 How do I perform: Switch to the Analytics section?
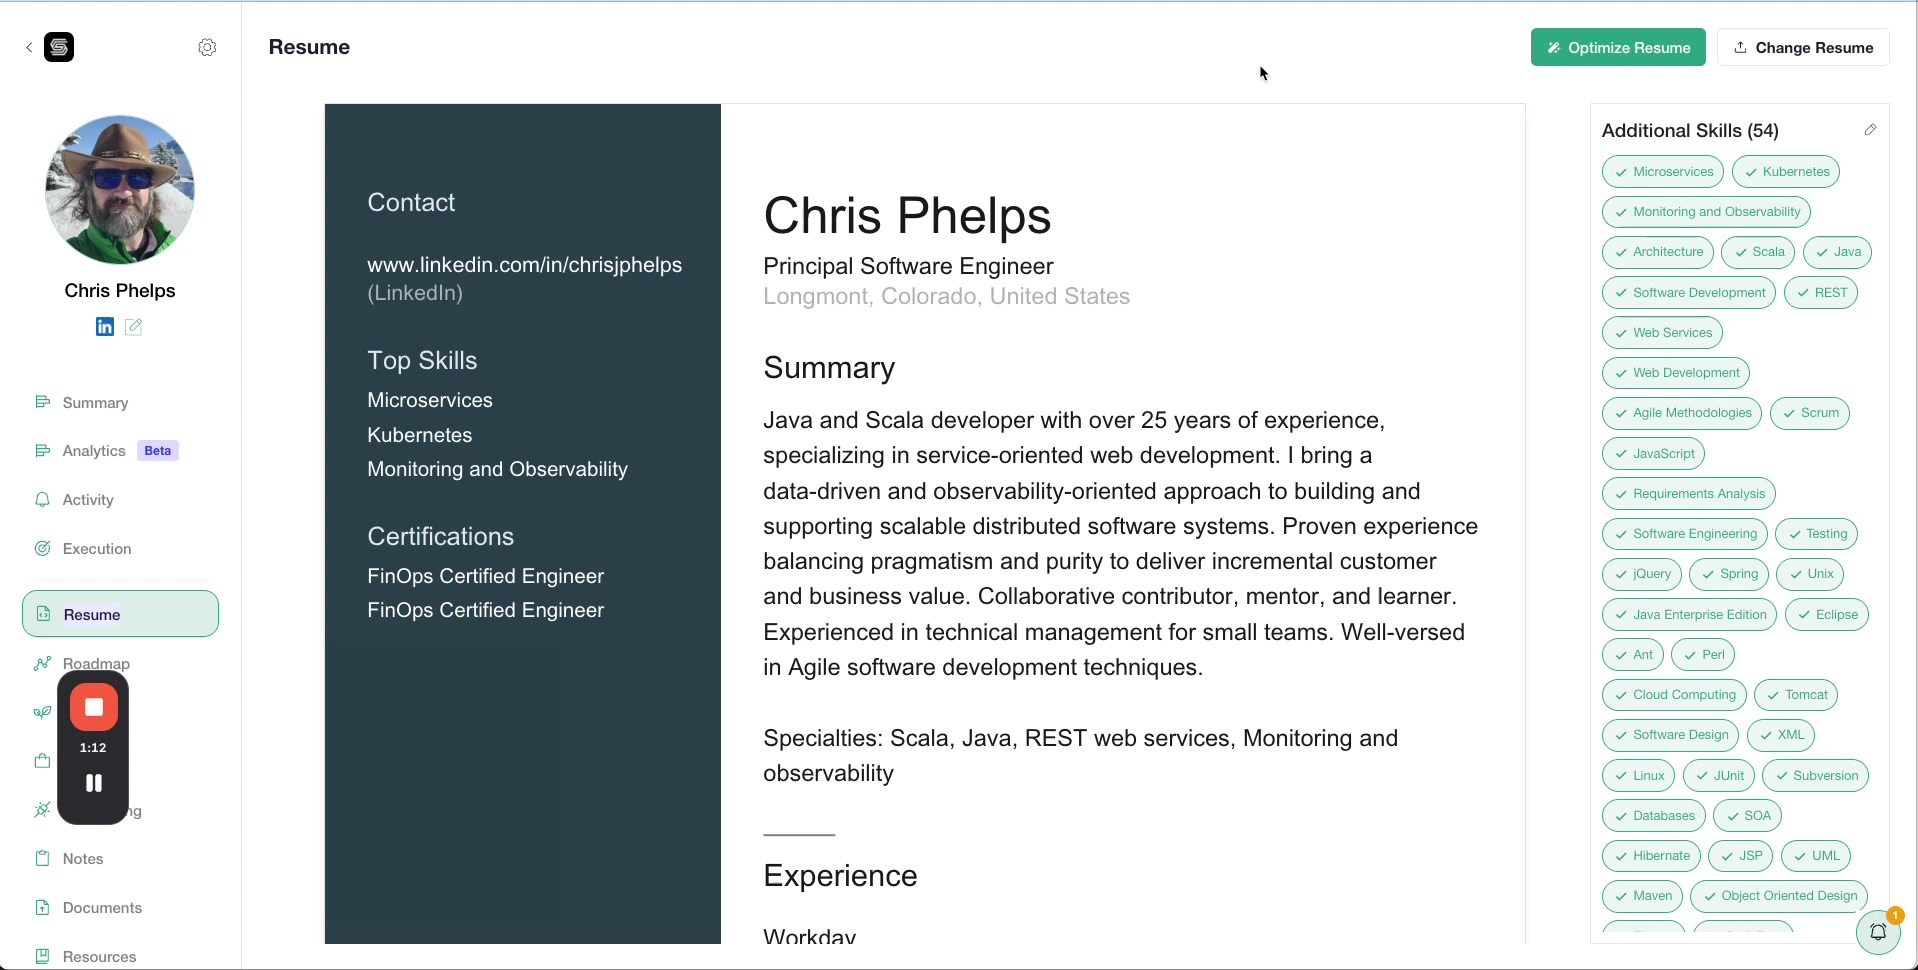[93, 450]
